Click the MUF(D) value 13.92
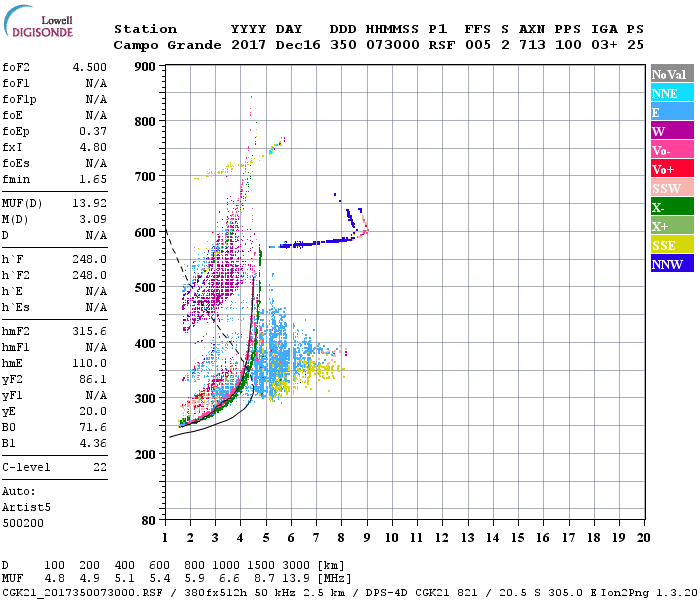Screen dimensions: 700x600 point(89,203)
